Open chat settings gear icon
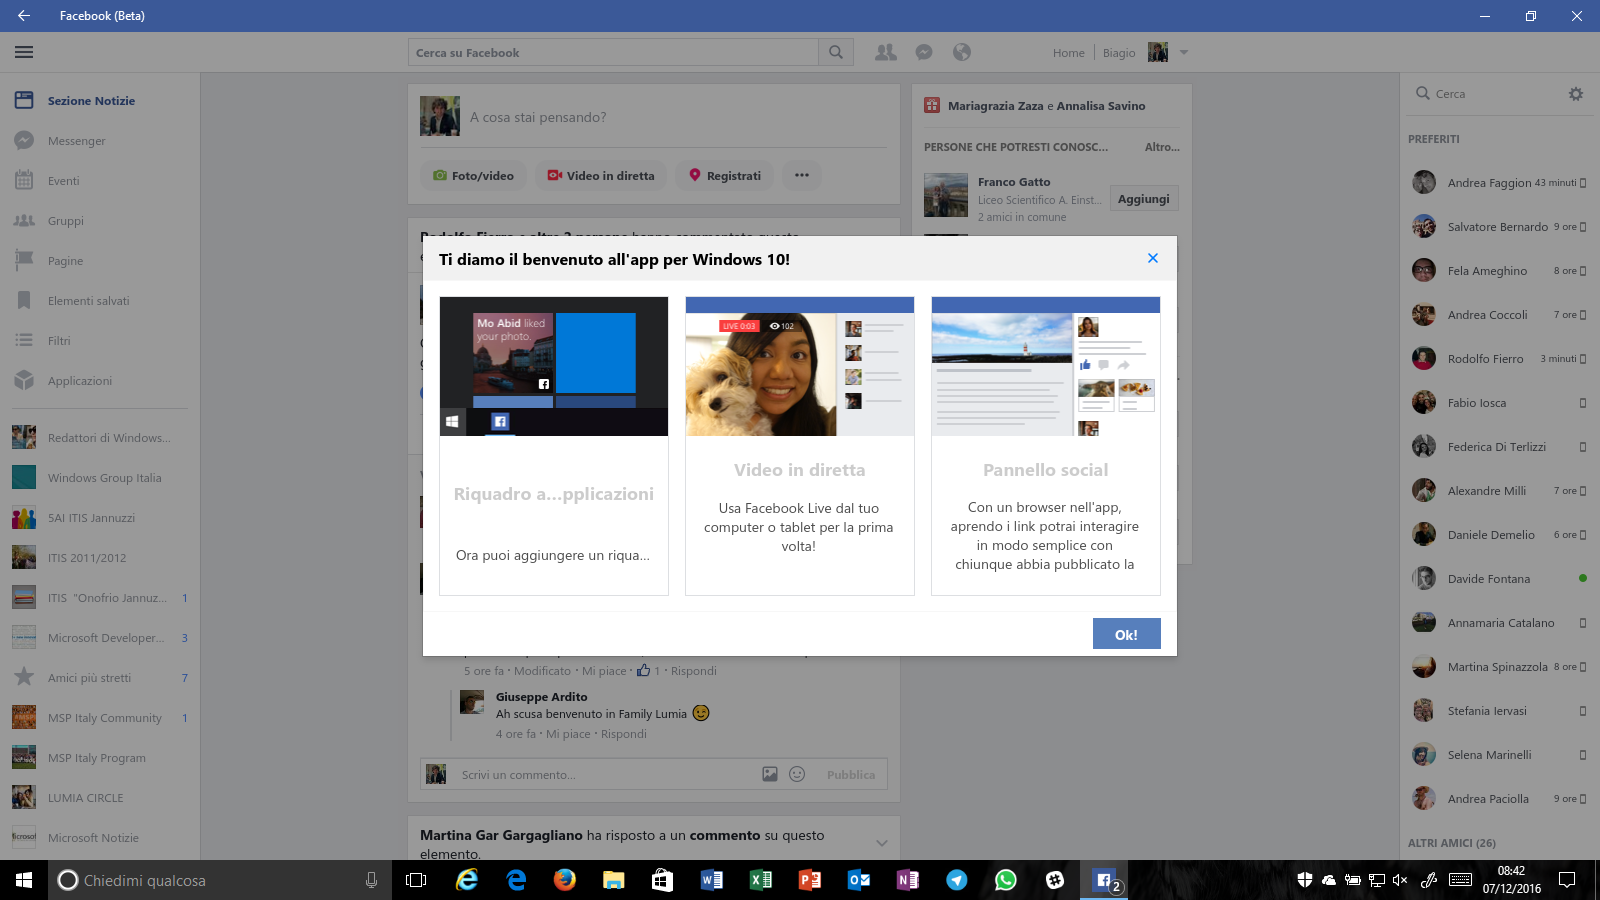Image resolution: width=1600 pixels, height=900 pixels. [1576, 94]
